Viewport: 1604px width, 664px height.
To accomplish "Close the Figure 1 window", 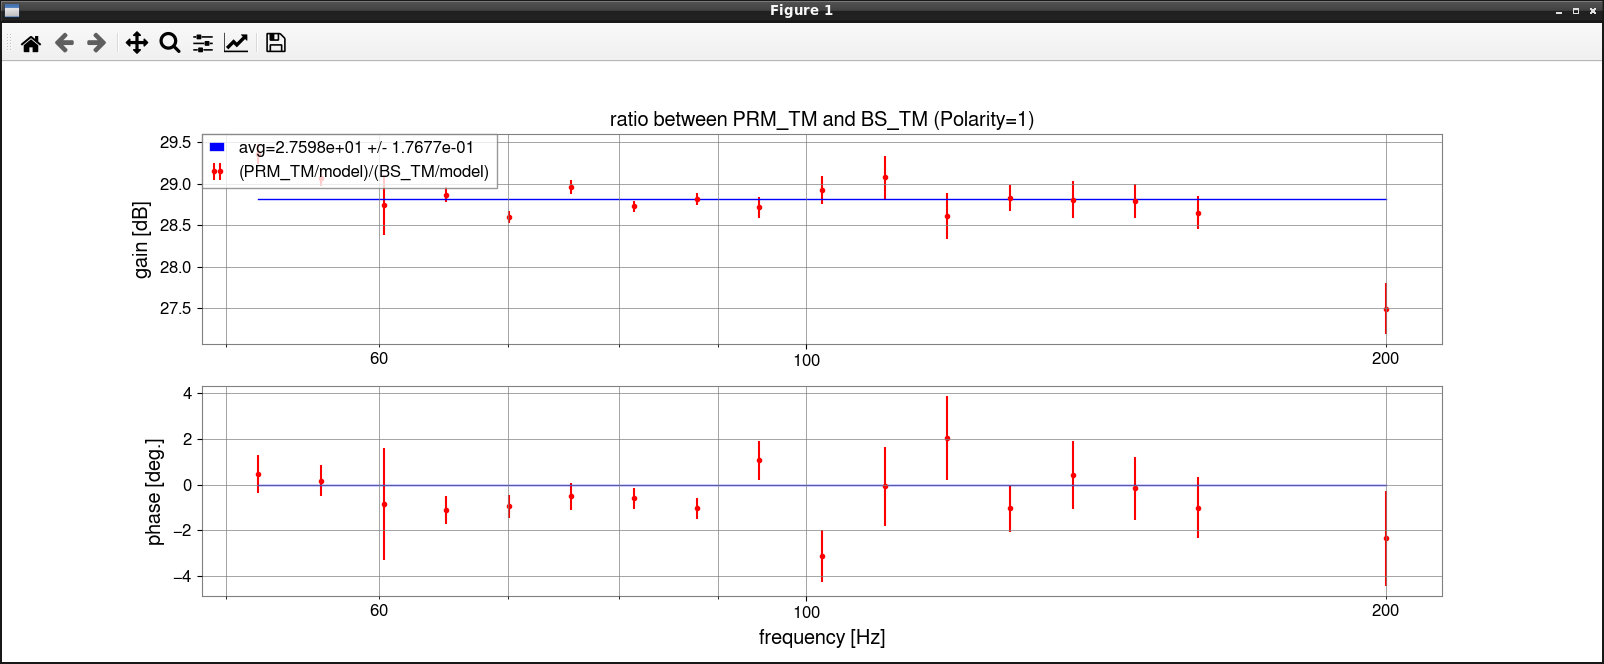I will [x=1593, y=11].
